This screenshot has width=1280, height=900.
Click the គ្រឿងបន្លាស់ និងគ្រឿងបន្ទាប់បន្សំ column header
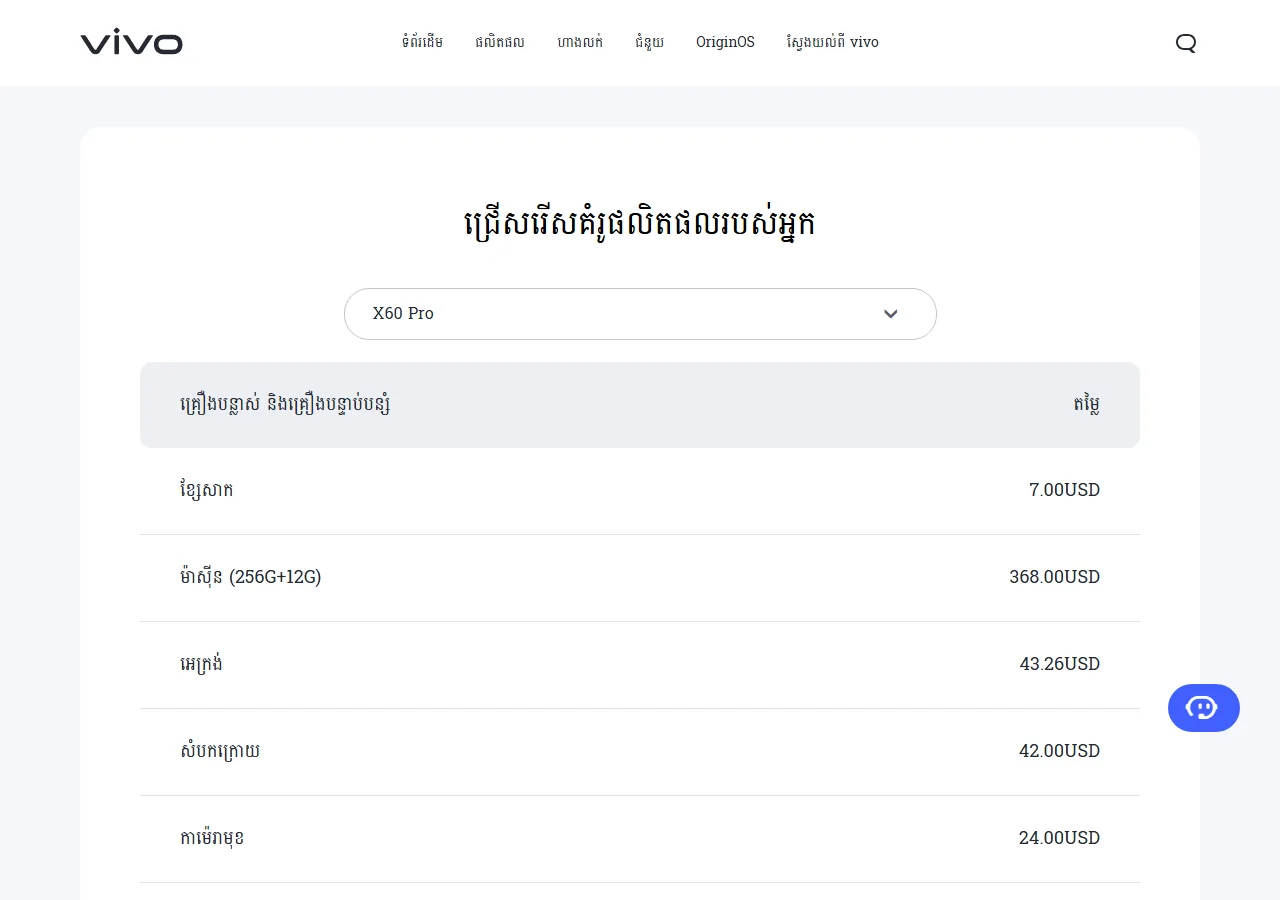point(285,405)
